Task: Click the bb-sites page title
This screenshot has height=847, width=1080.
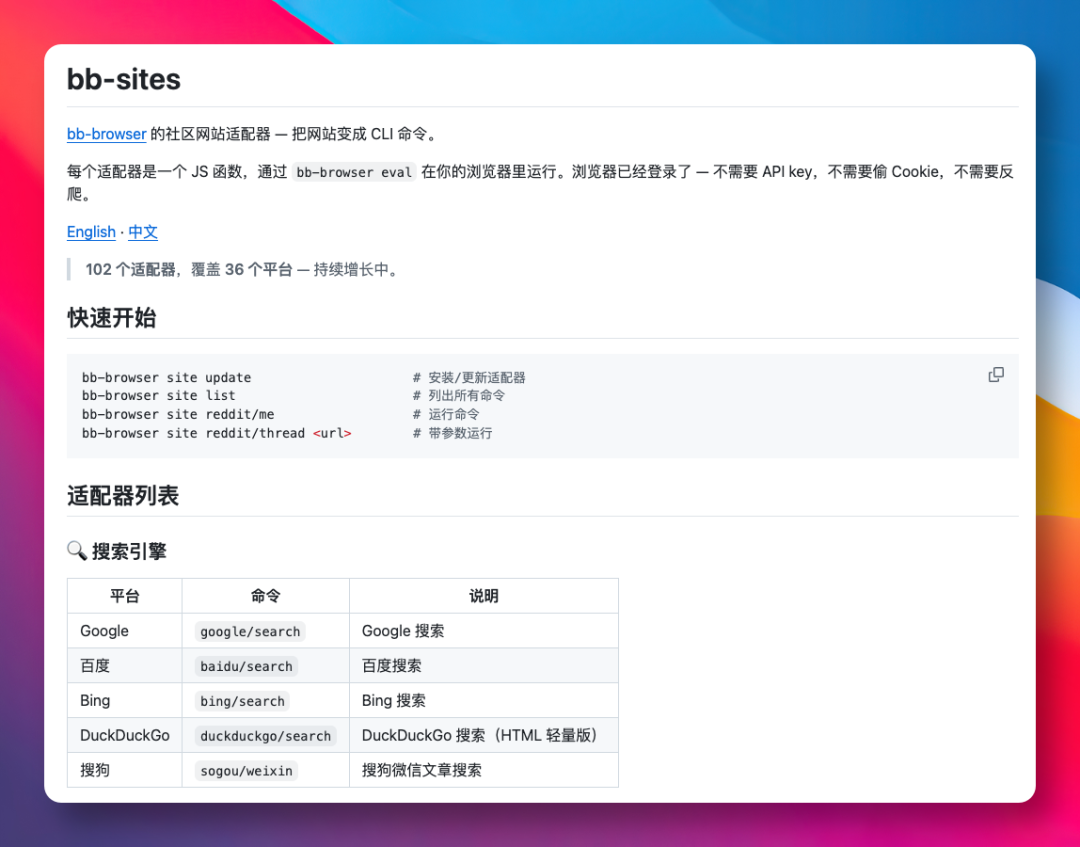Action: [123, 79]
